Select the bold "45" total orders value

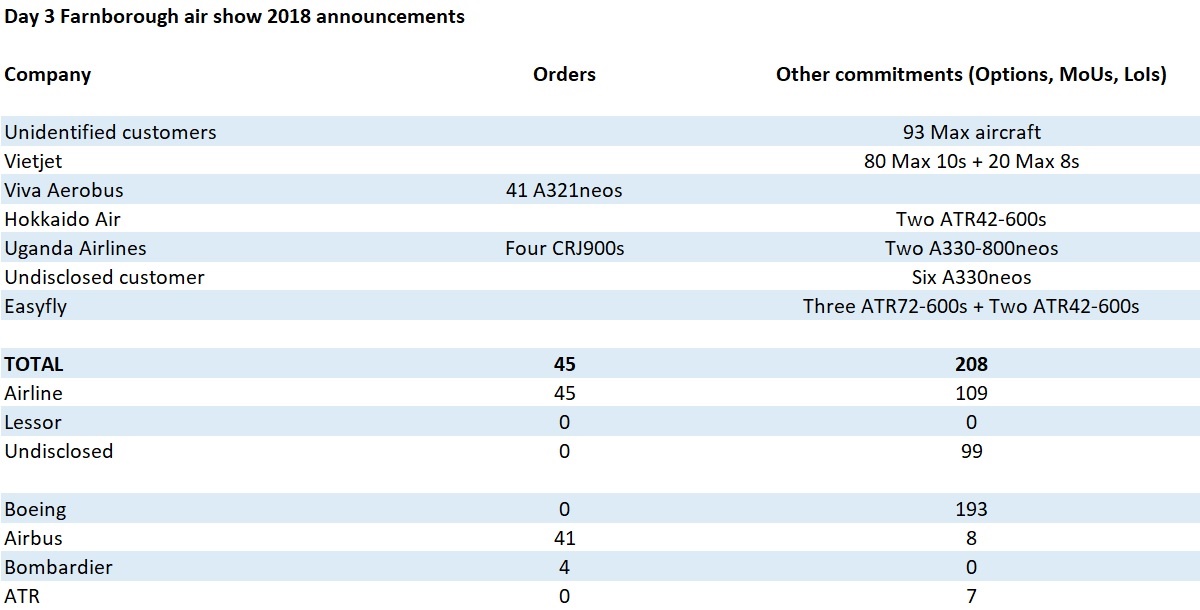(564, 365)
